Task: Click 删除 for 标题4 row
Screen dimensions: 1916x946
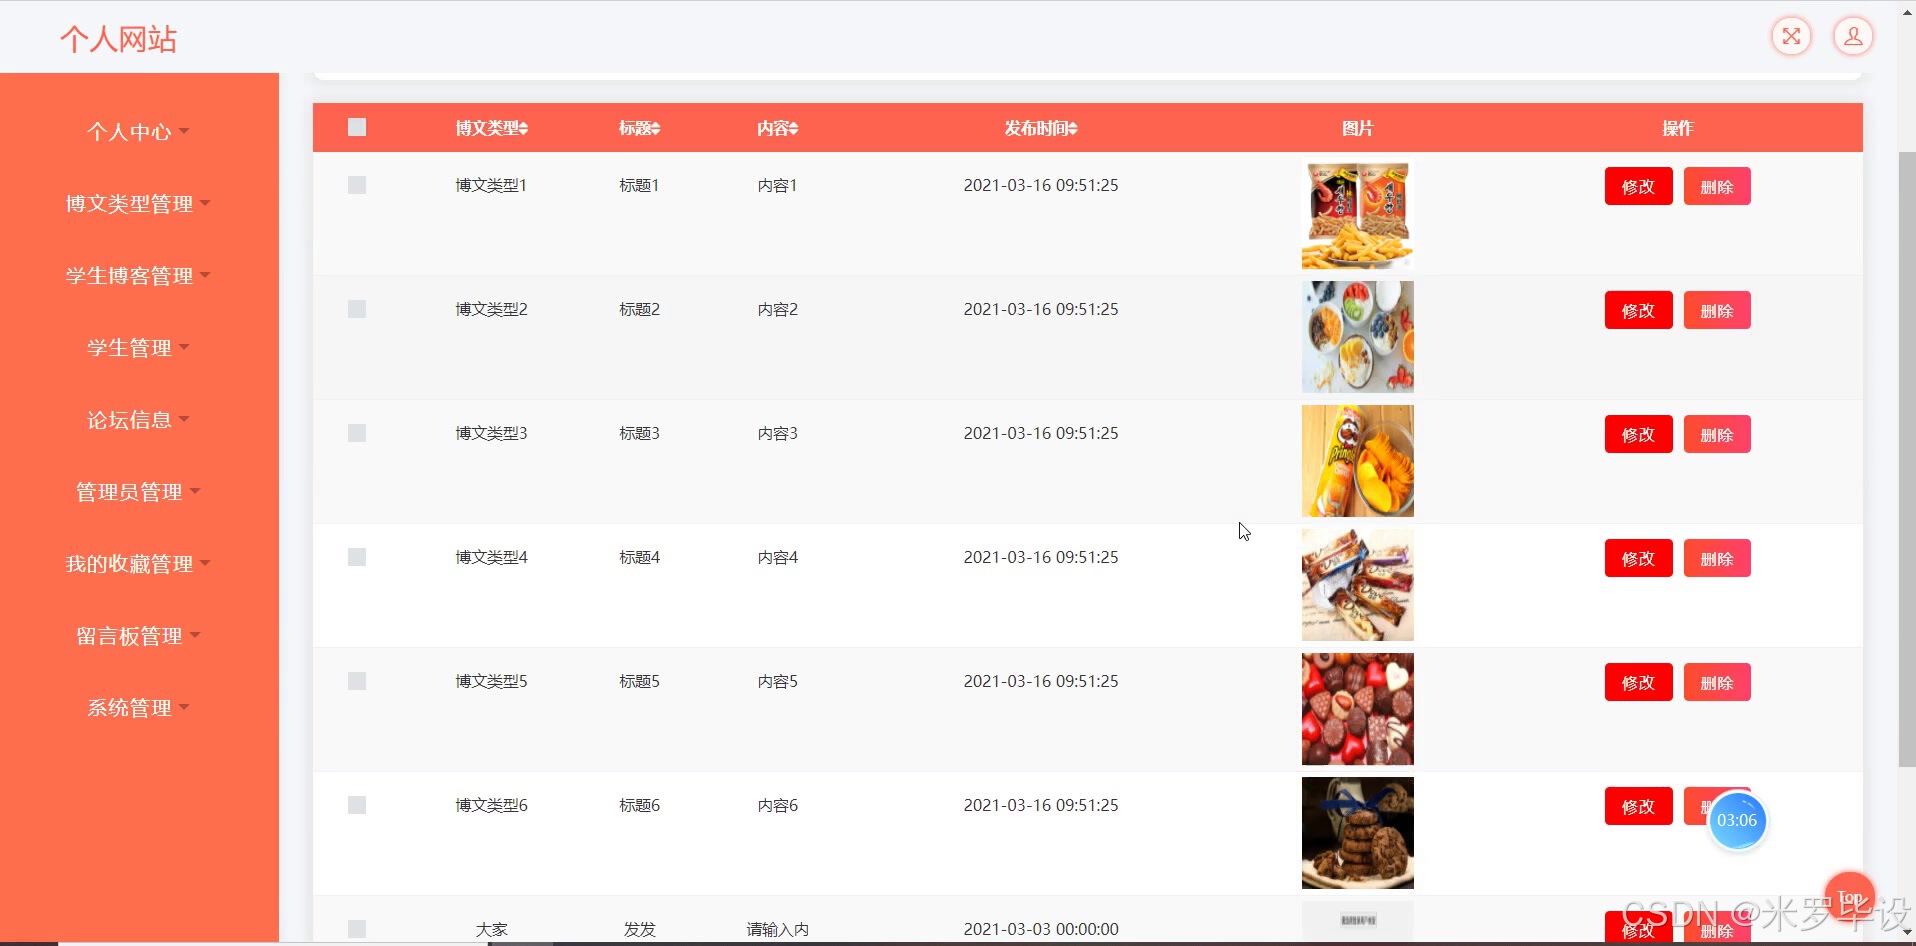Action: (x=1717, y=558)
